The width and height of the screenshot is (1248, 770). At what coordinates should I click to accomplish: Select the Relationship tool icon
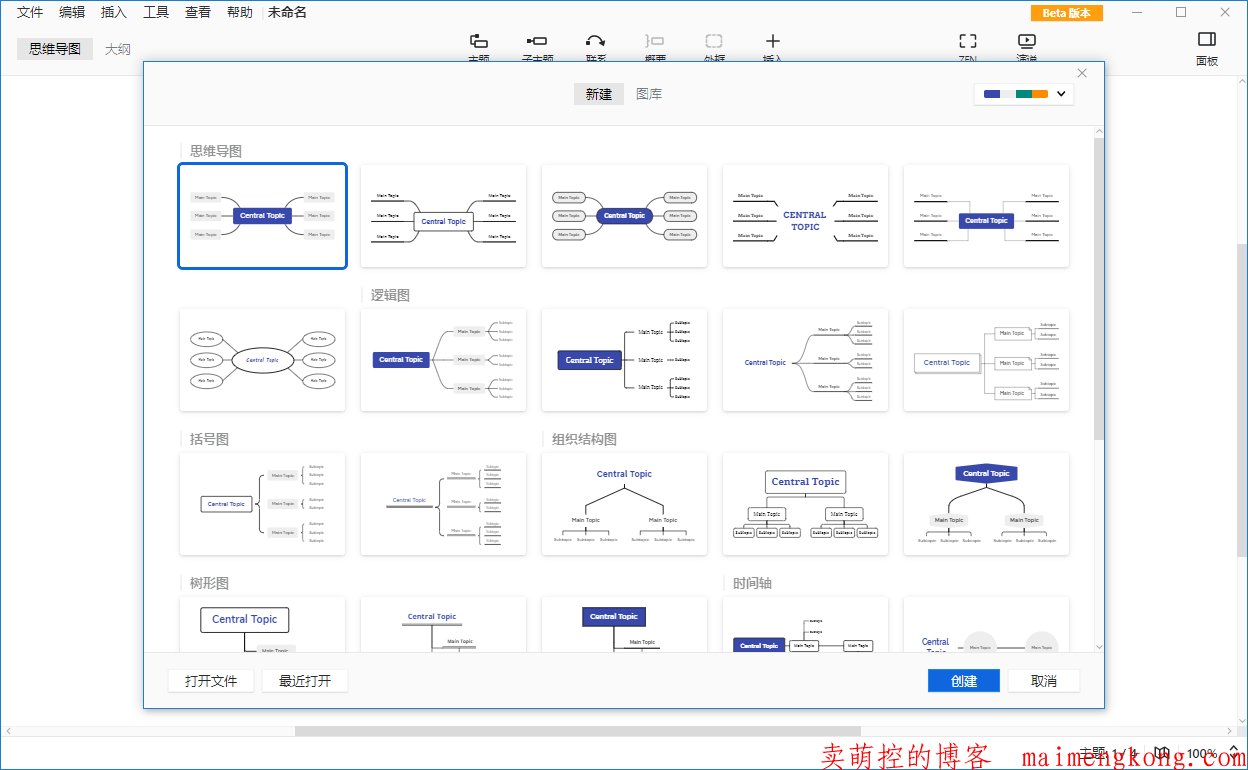point(595,42)
